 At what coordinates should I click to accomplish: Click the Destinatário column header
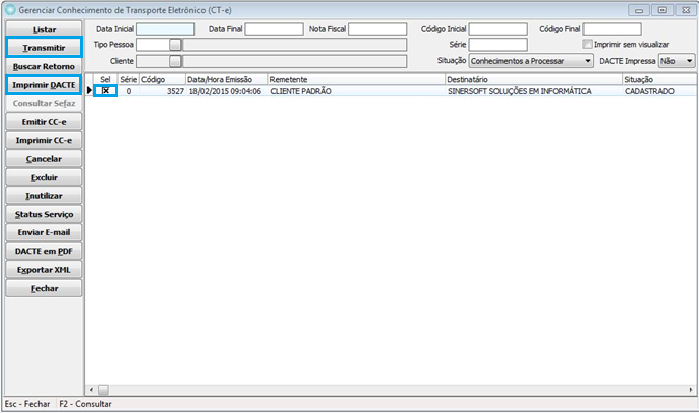532,78
